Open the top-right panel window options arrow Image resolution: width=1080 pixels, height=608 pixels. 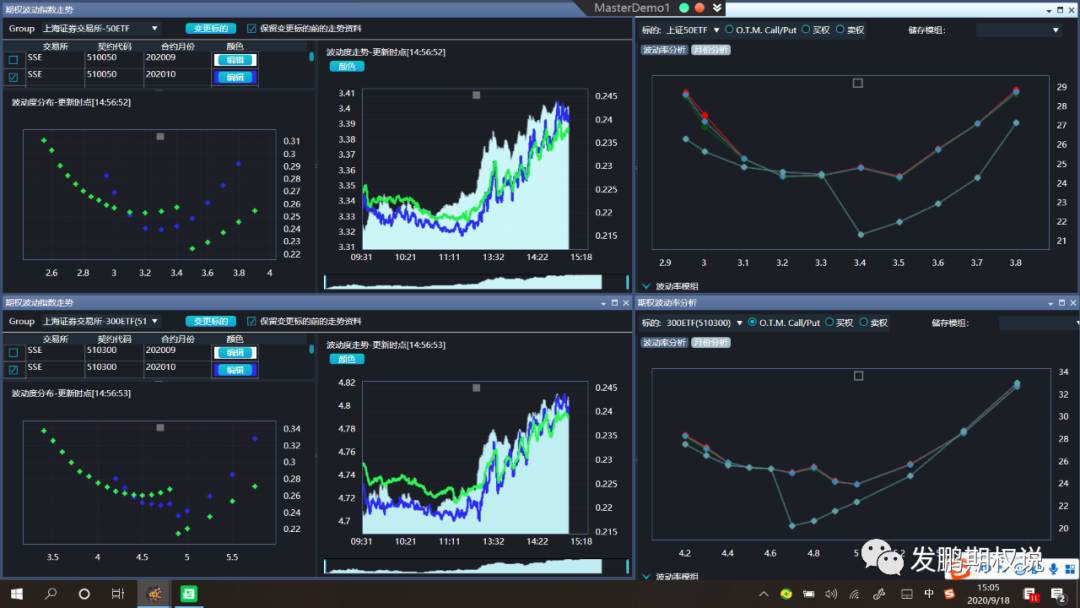click(1048, 10)
